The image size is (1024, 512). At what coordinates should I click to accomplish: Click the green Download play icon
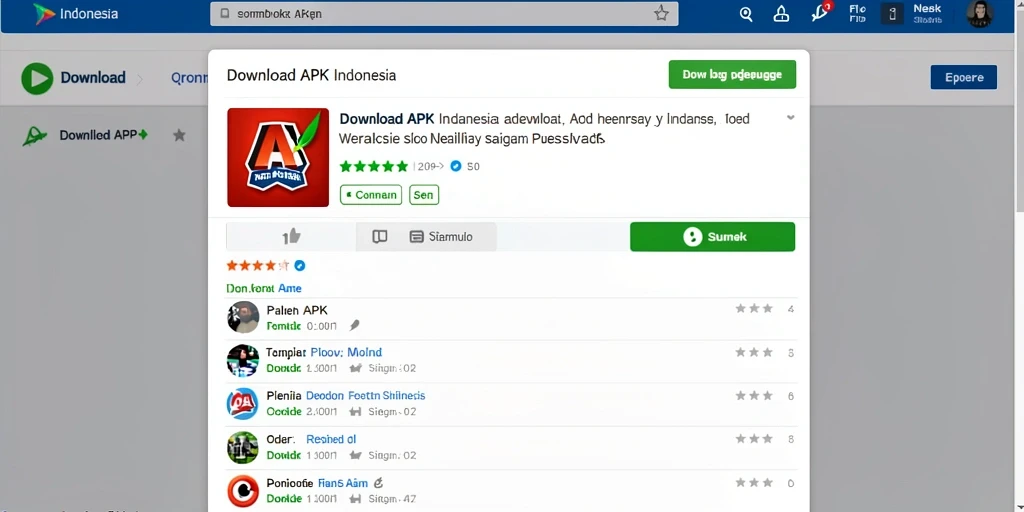point(37,78)
